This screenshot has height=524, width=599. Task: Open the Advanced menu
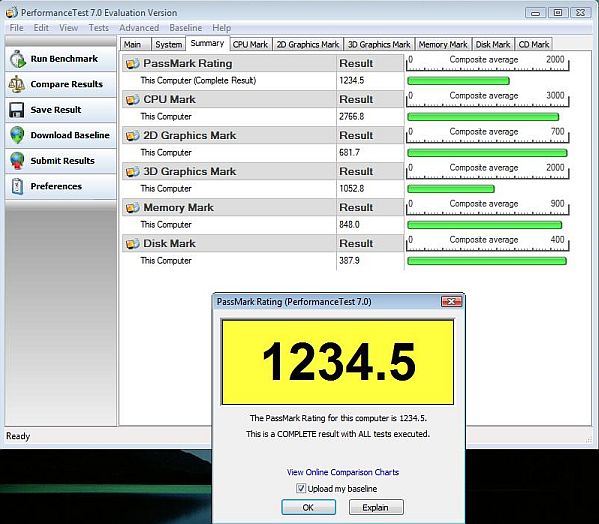tap(139, 28)
